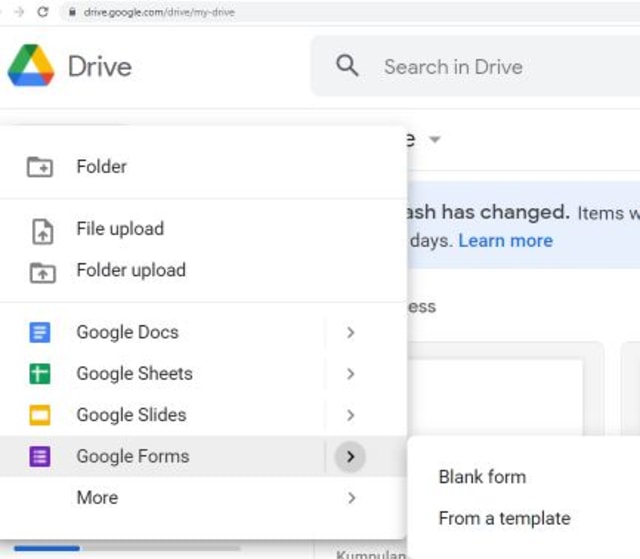This screenshot has width=640, height=559.
Task: Choose From a template option
Action: [x=524, y=519]
